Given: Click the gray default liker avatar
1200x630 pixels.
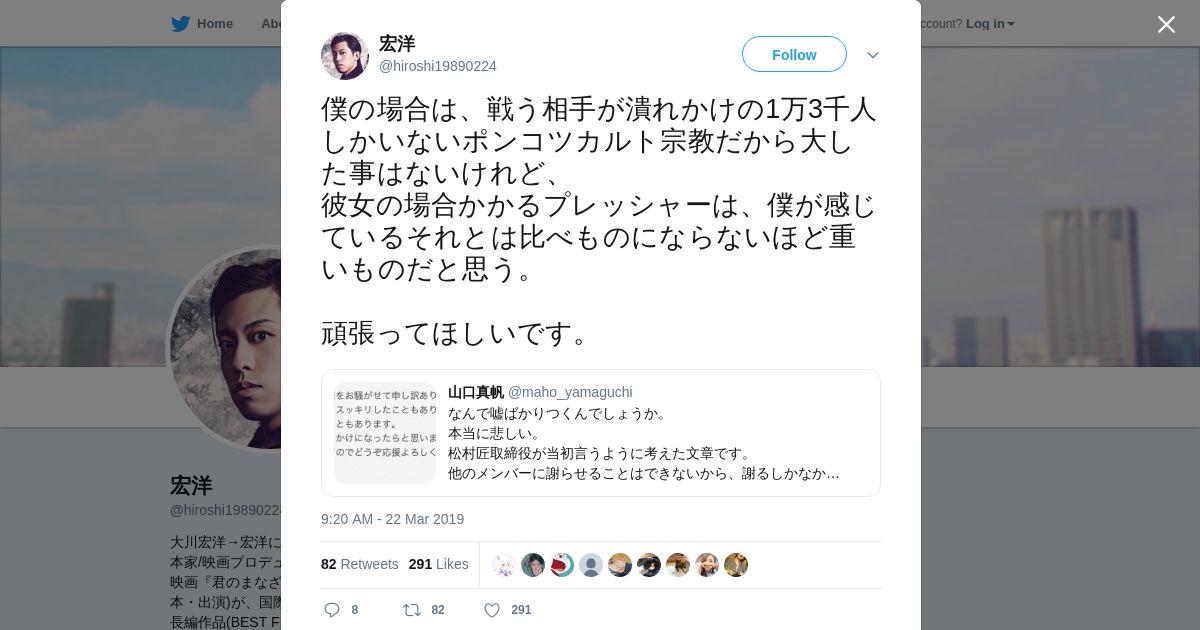Looking at the screenshot, I should pos(591,565).
